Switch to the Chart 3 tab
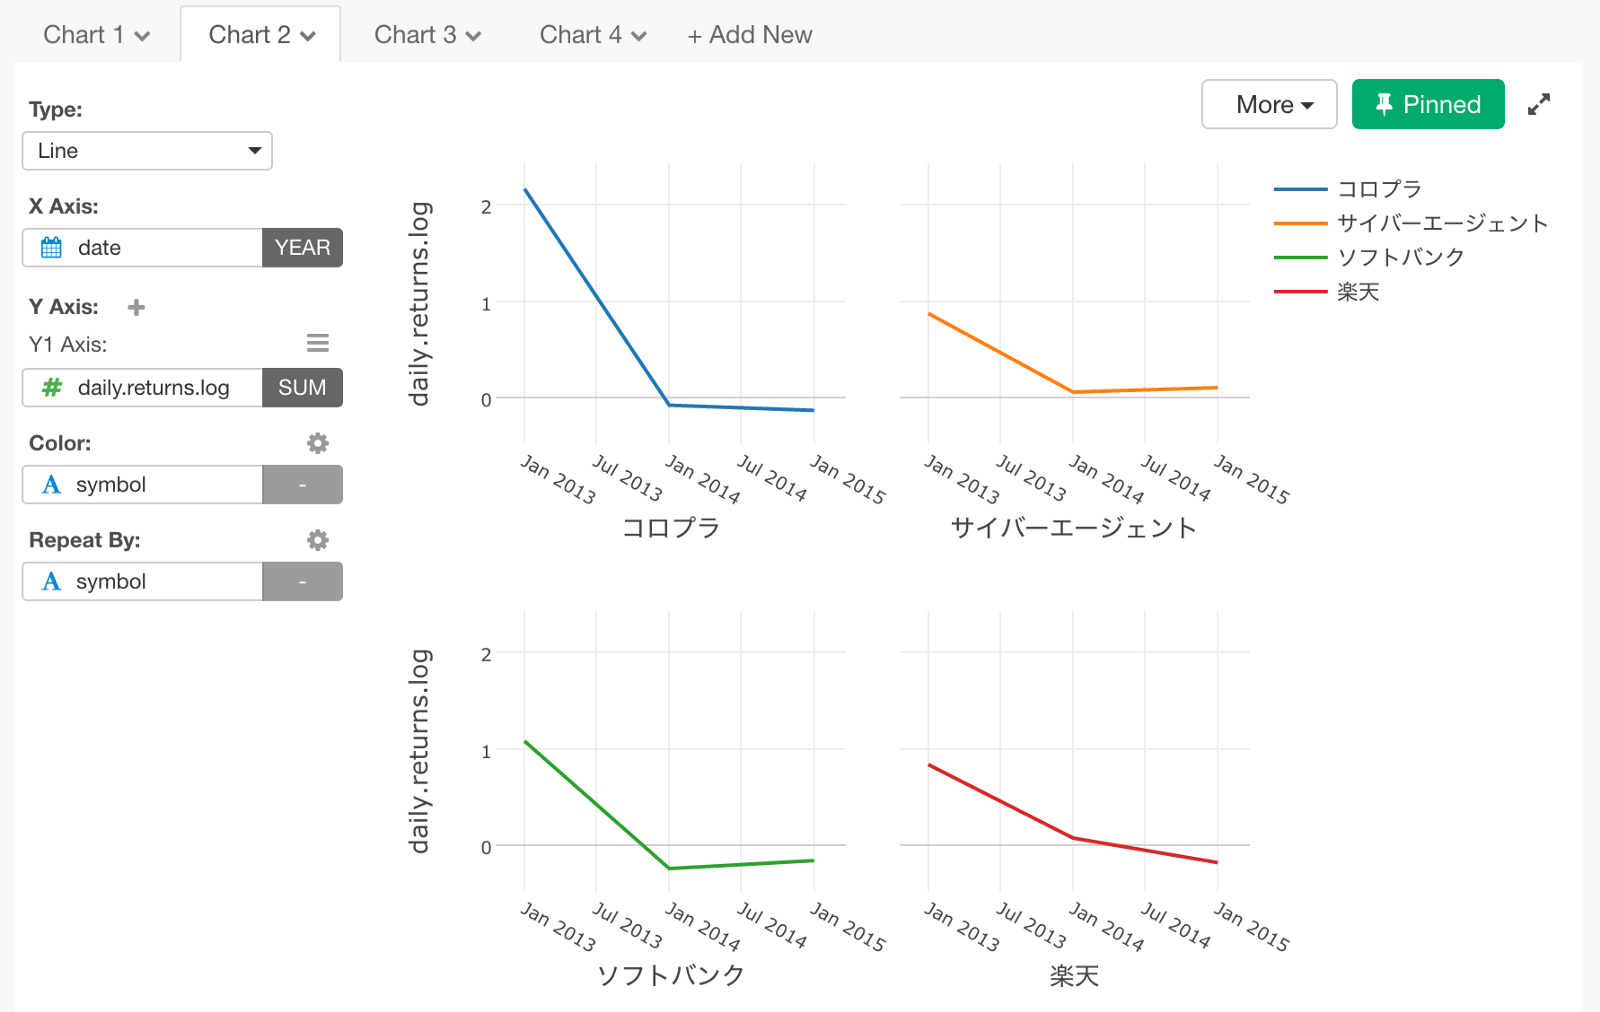Viewport: 1600px width, 1012px height. [427, 35]
